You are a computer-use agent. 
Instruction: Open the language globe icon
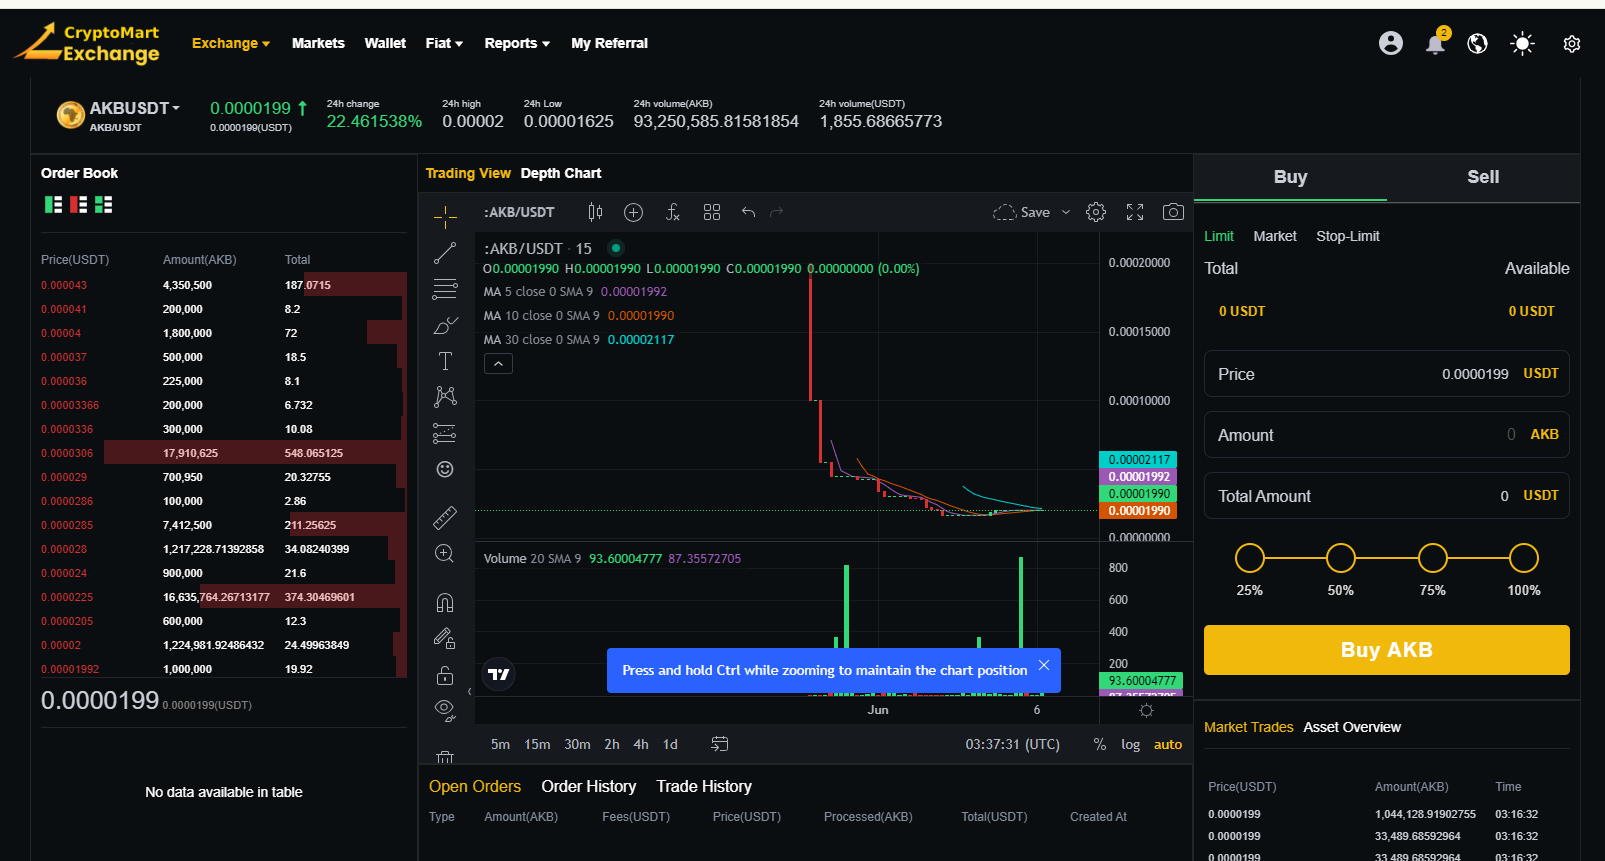1477,43
